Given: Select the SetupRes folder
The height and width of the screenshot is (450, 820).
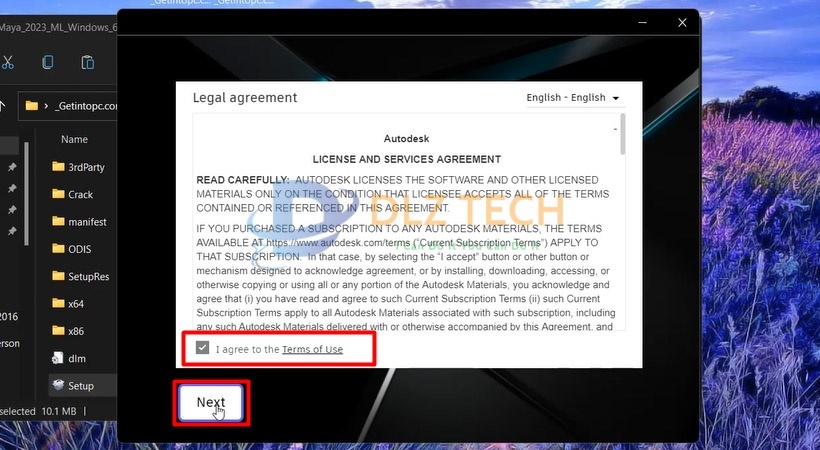Looking at the screenshot, I should pos(81,276).
